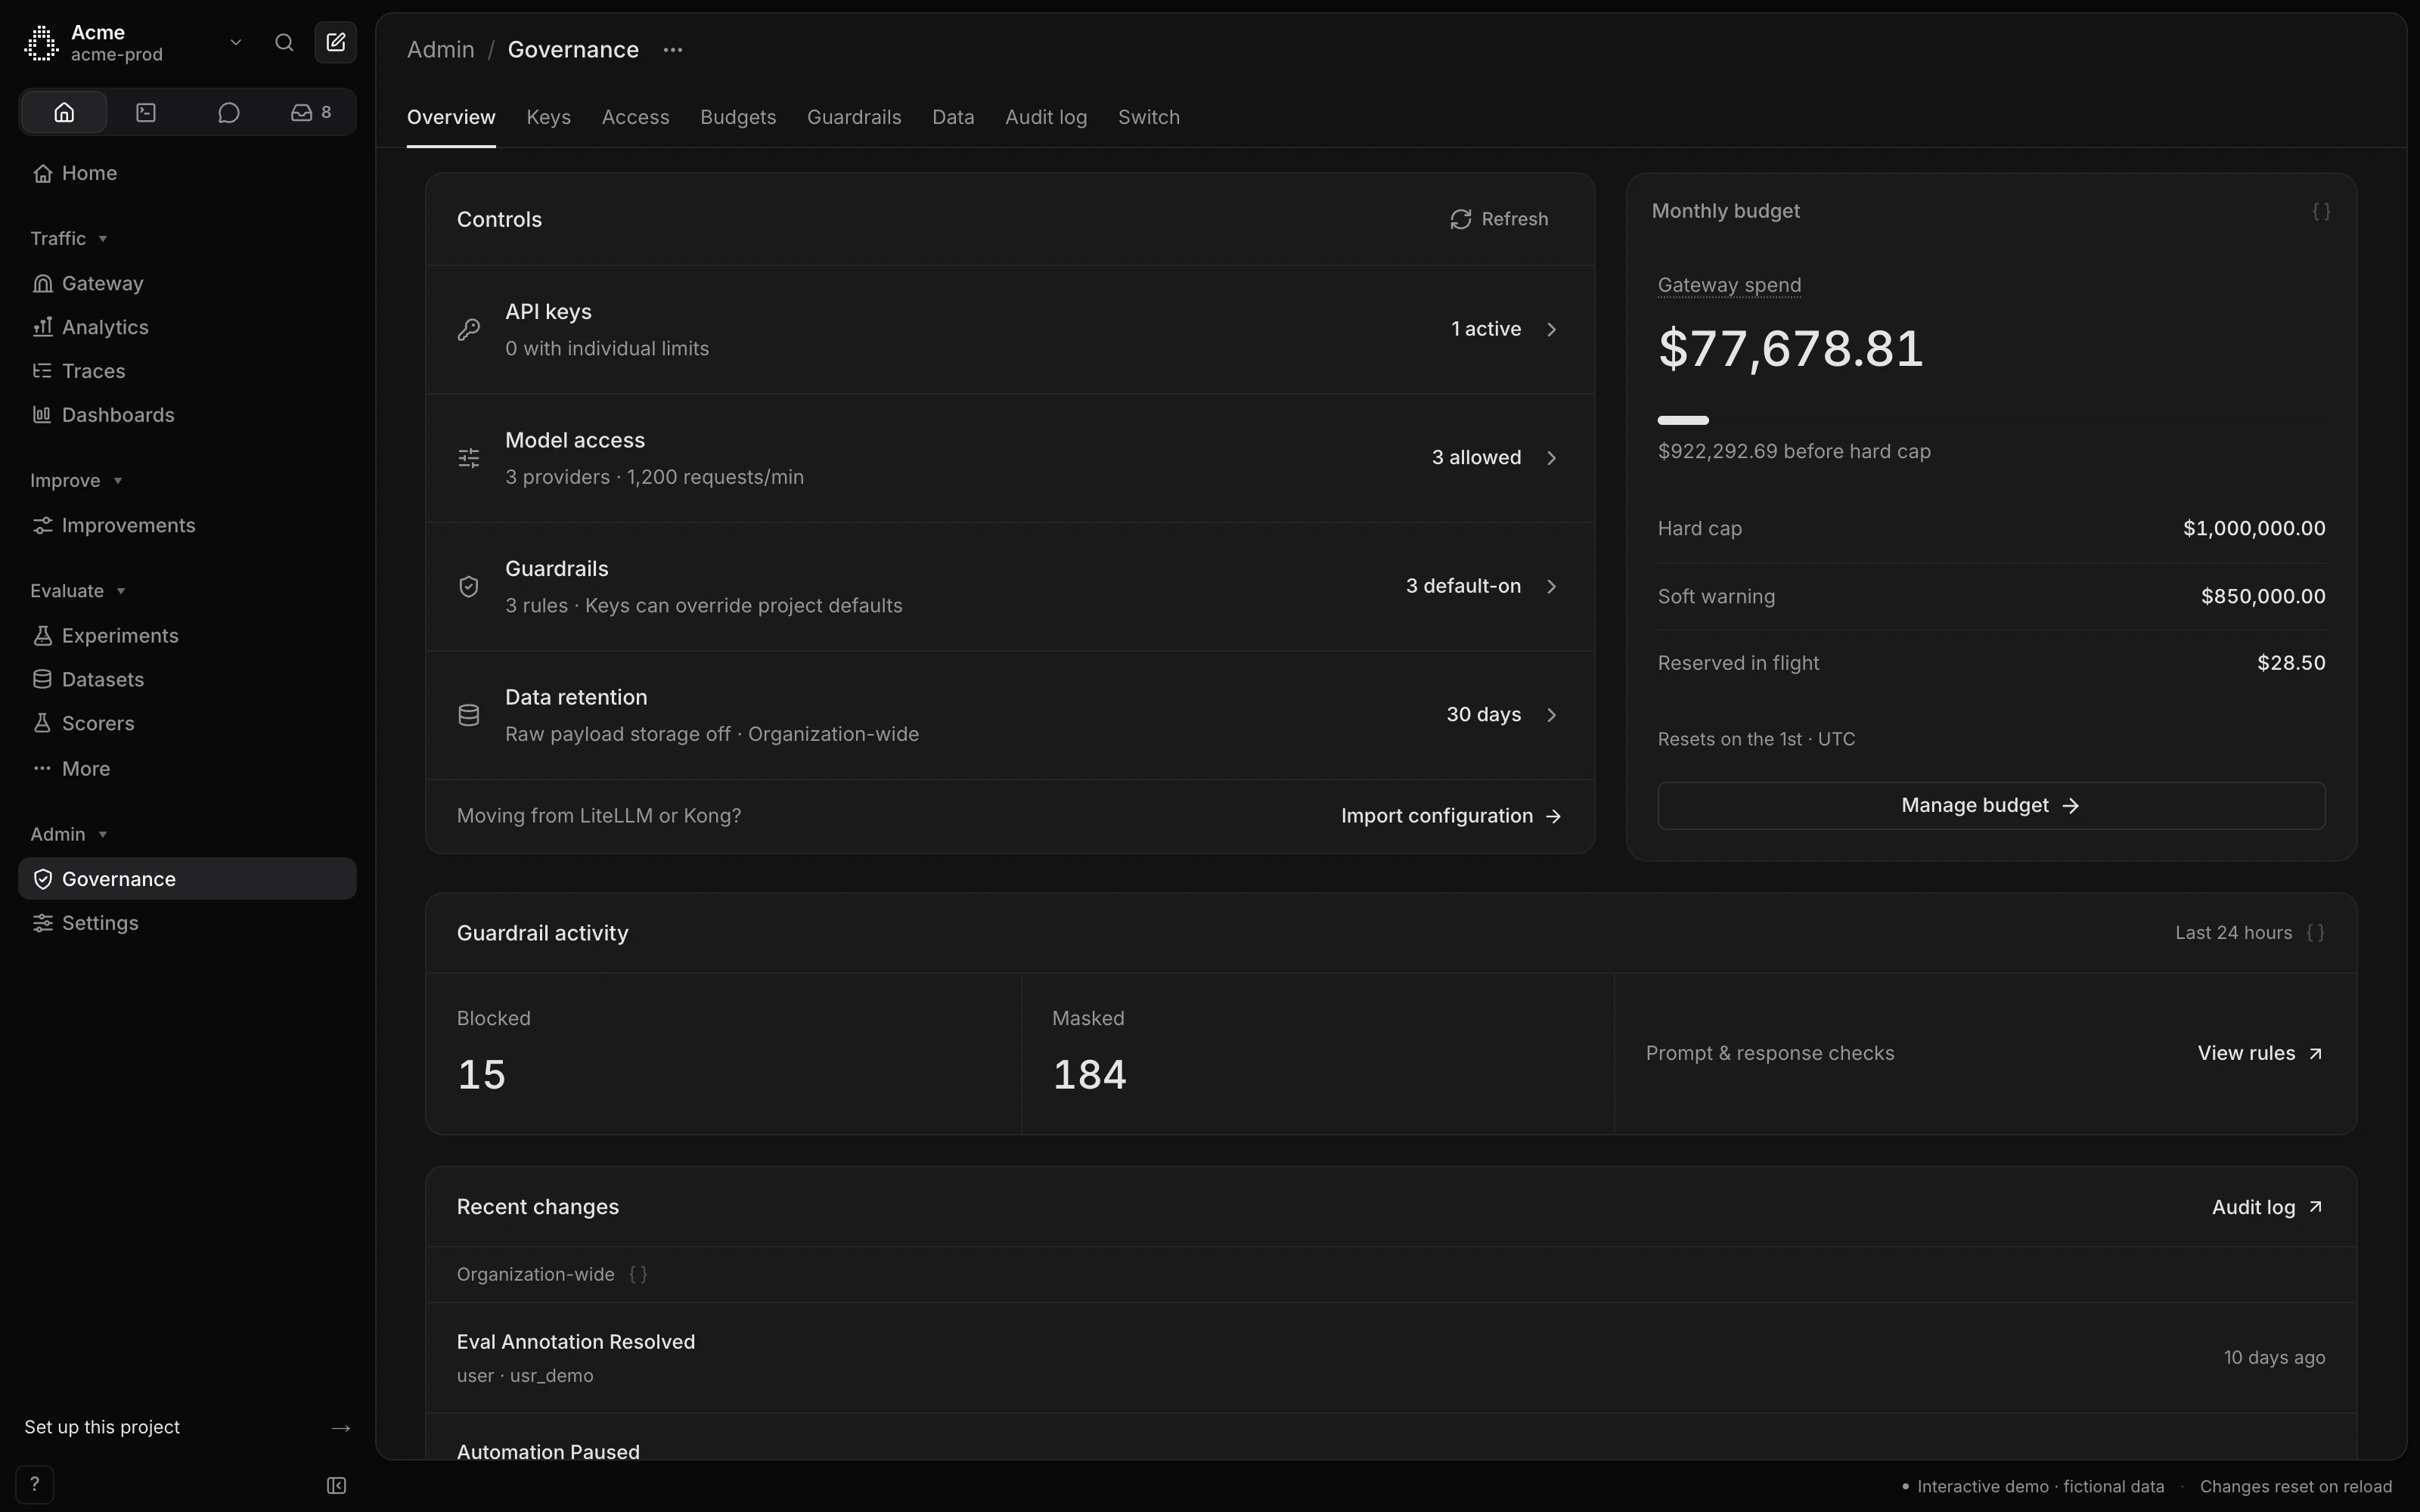Screen dimensions: 2420x1512
Task: Click the new compose pencil icon
Action: click(336, 42)
